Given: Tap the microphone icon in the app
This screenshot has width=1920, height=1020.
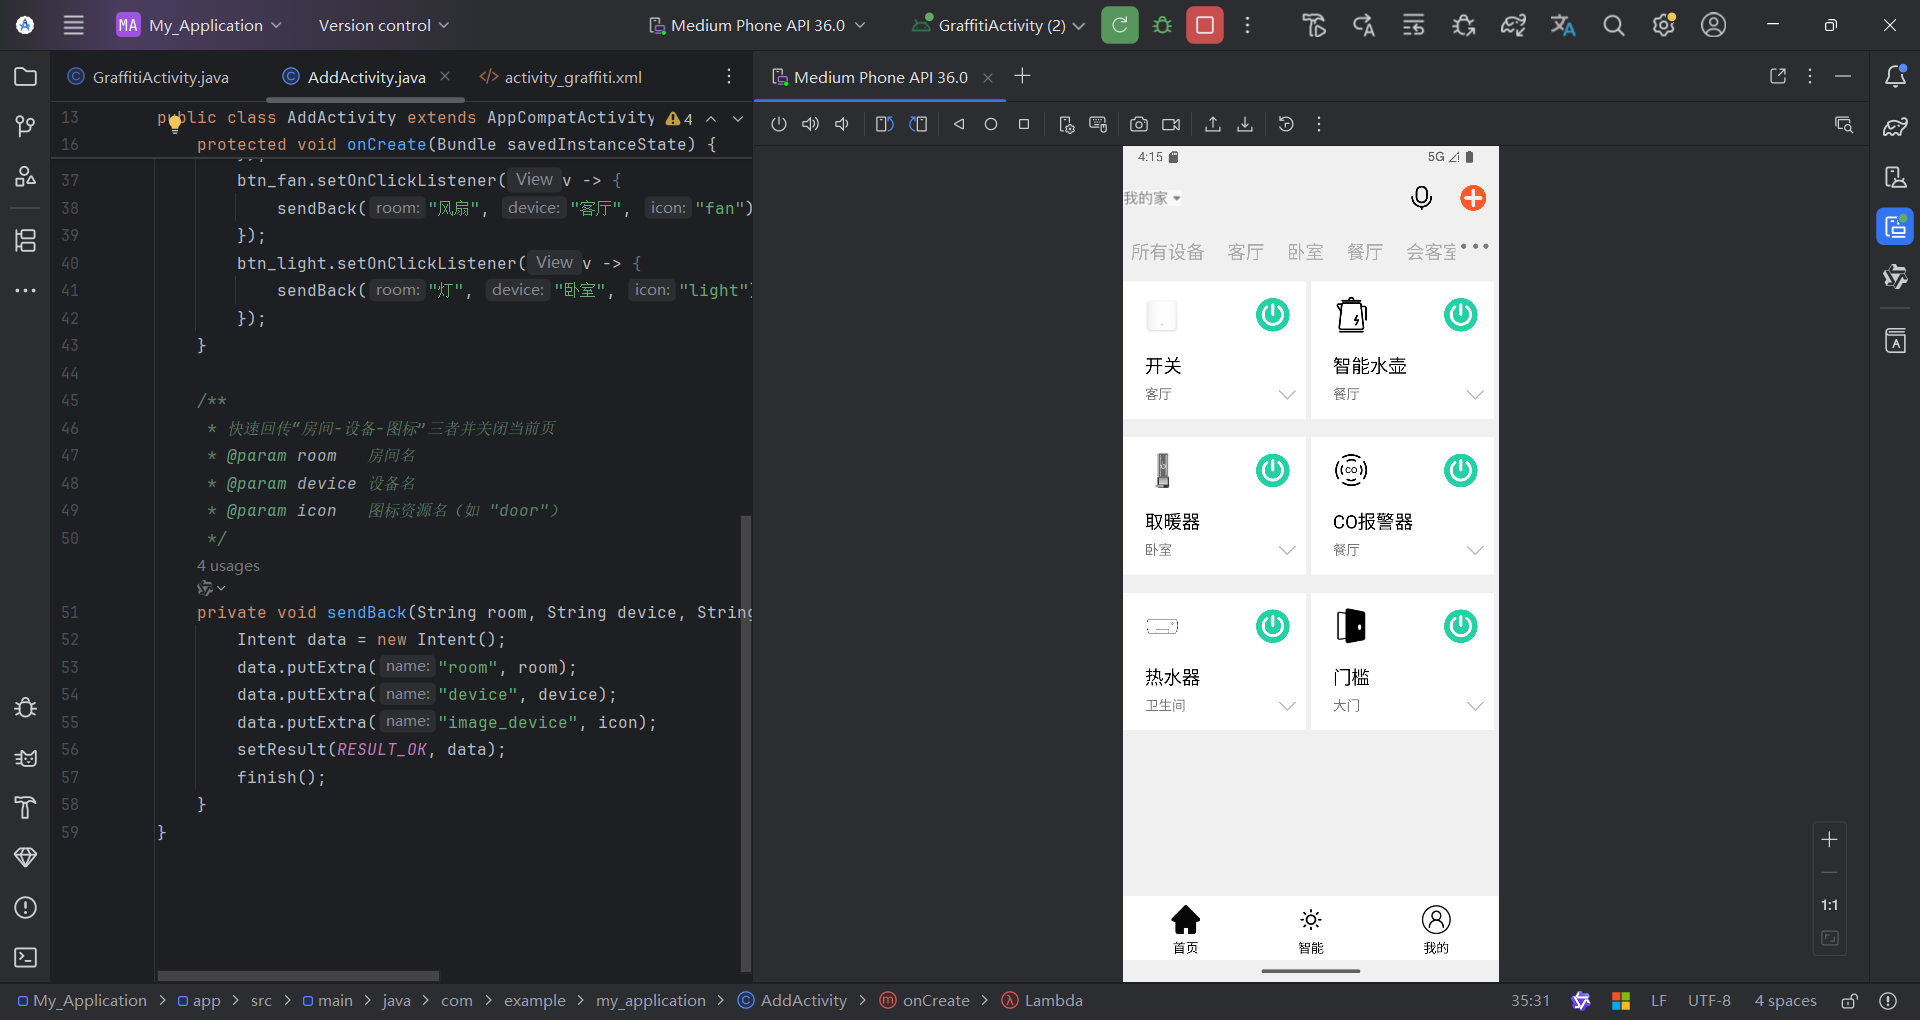Looking at the screenshot, I should click(x=1421, y=198).
